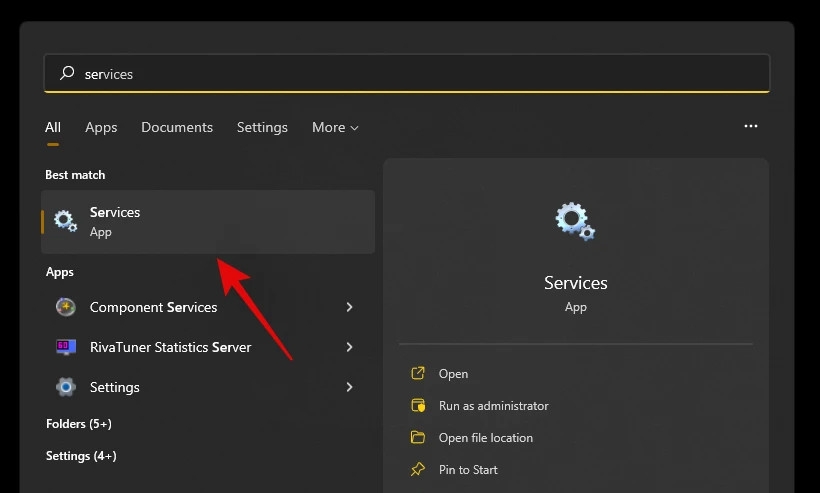The width and height of the screenshot is (820, 493).
Task: Click the Open file location folder icon
Action: point(418,438)
